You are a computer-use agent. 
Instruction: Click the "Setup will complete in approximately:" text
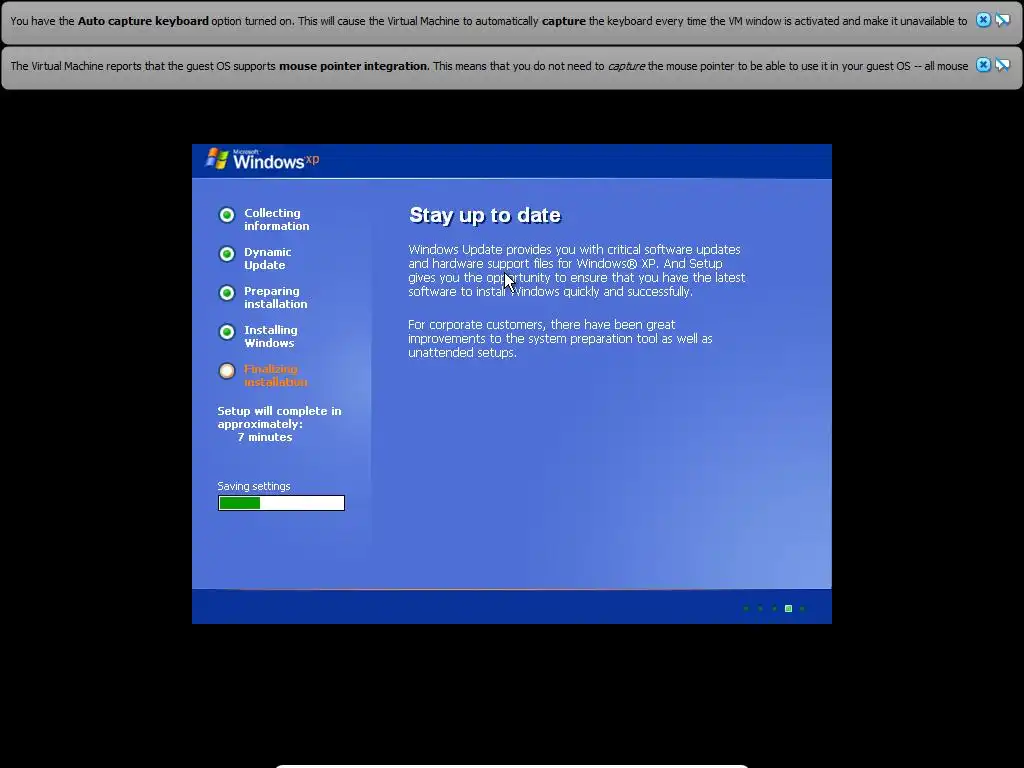280,417
